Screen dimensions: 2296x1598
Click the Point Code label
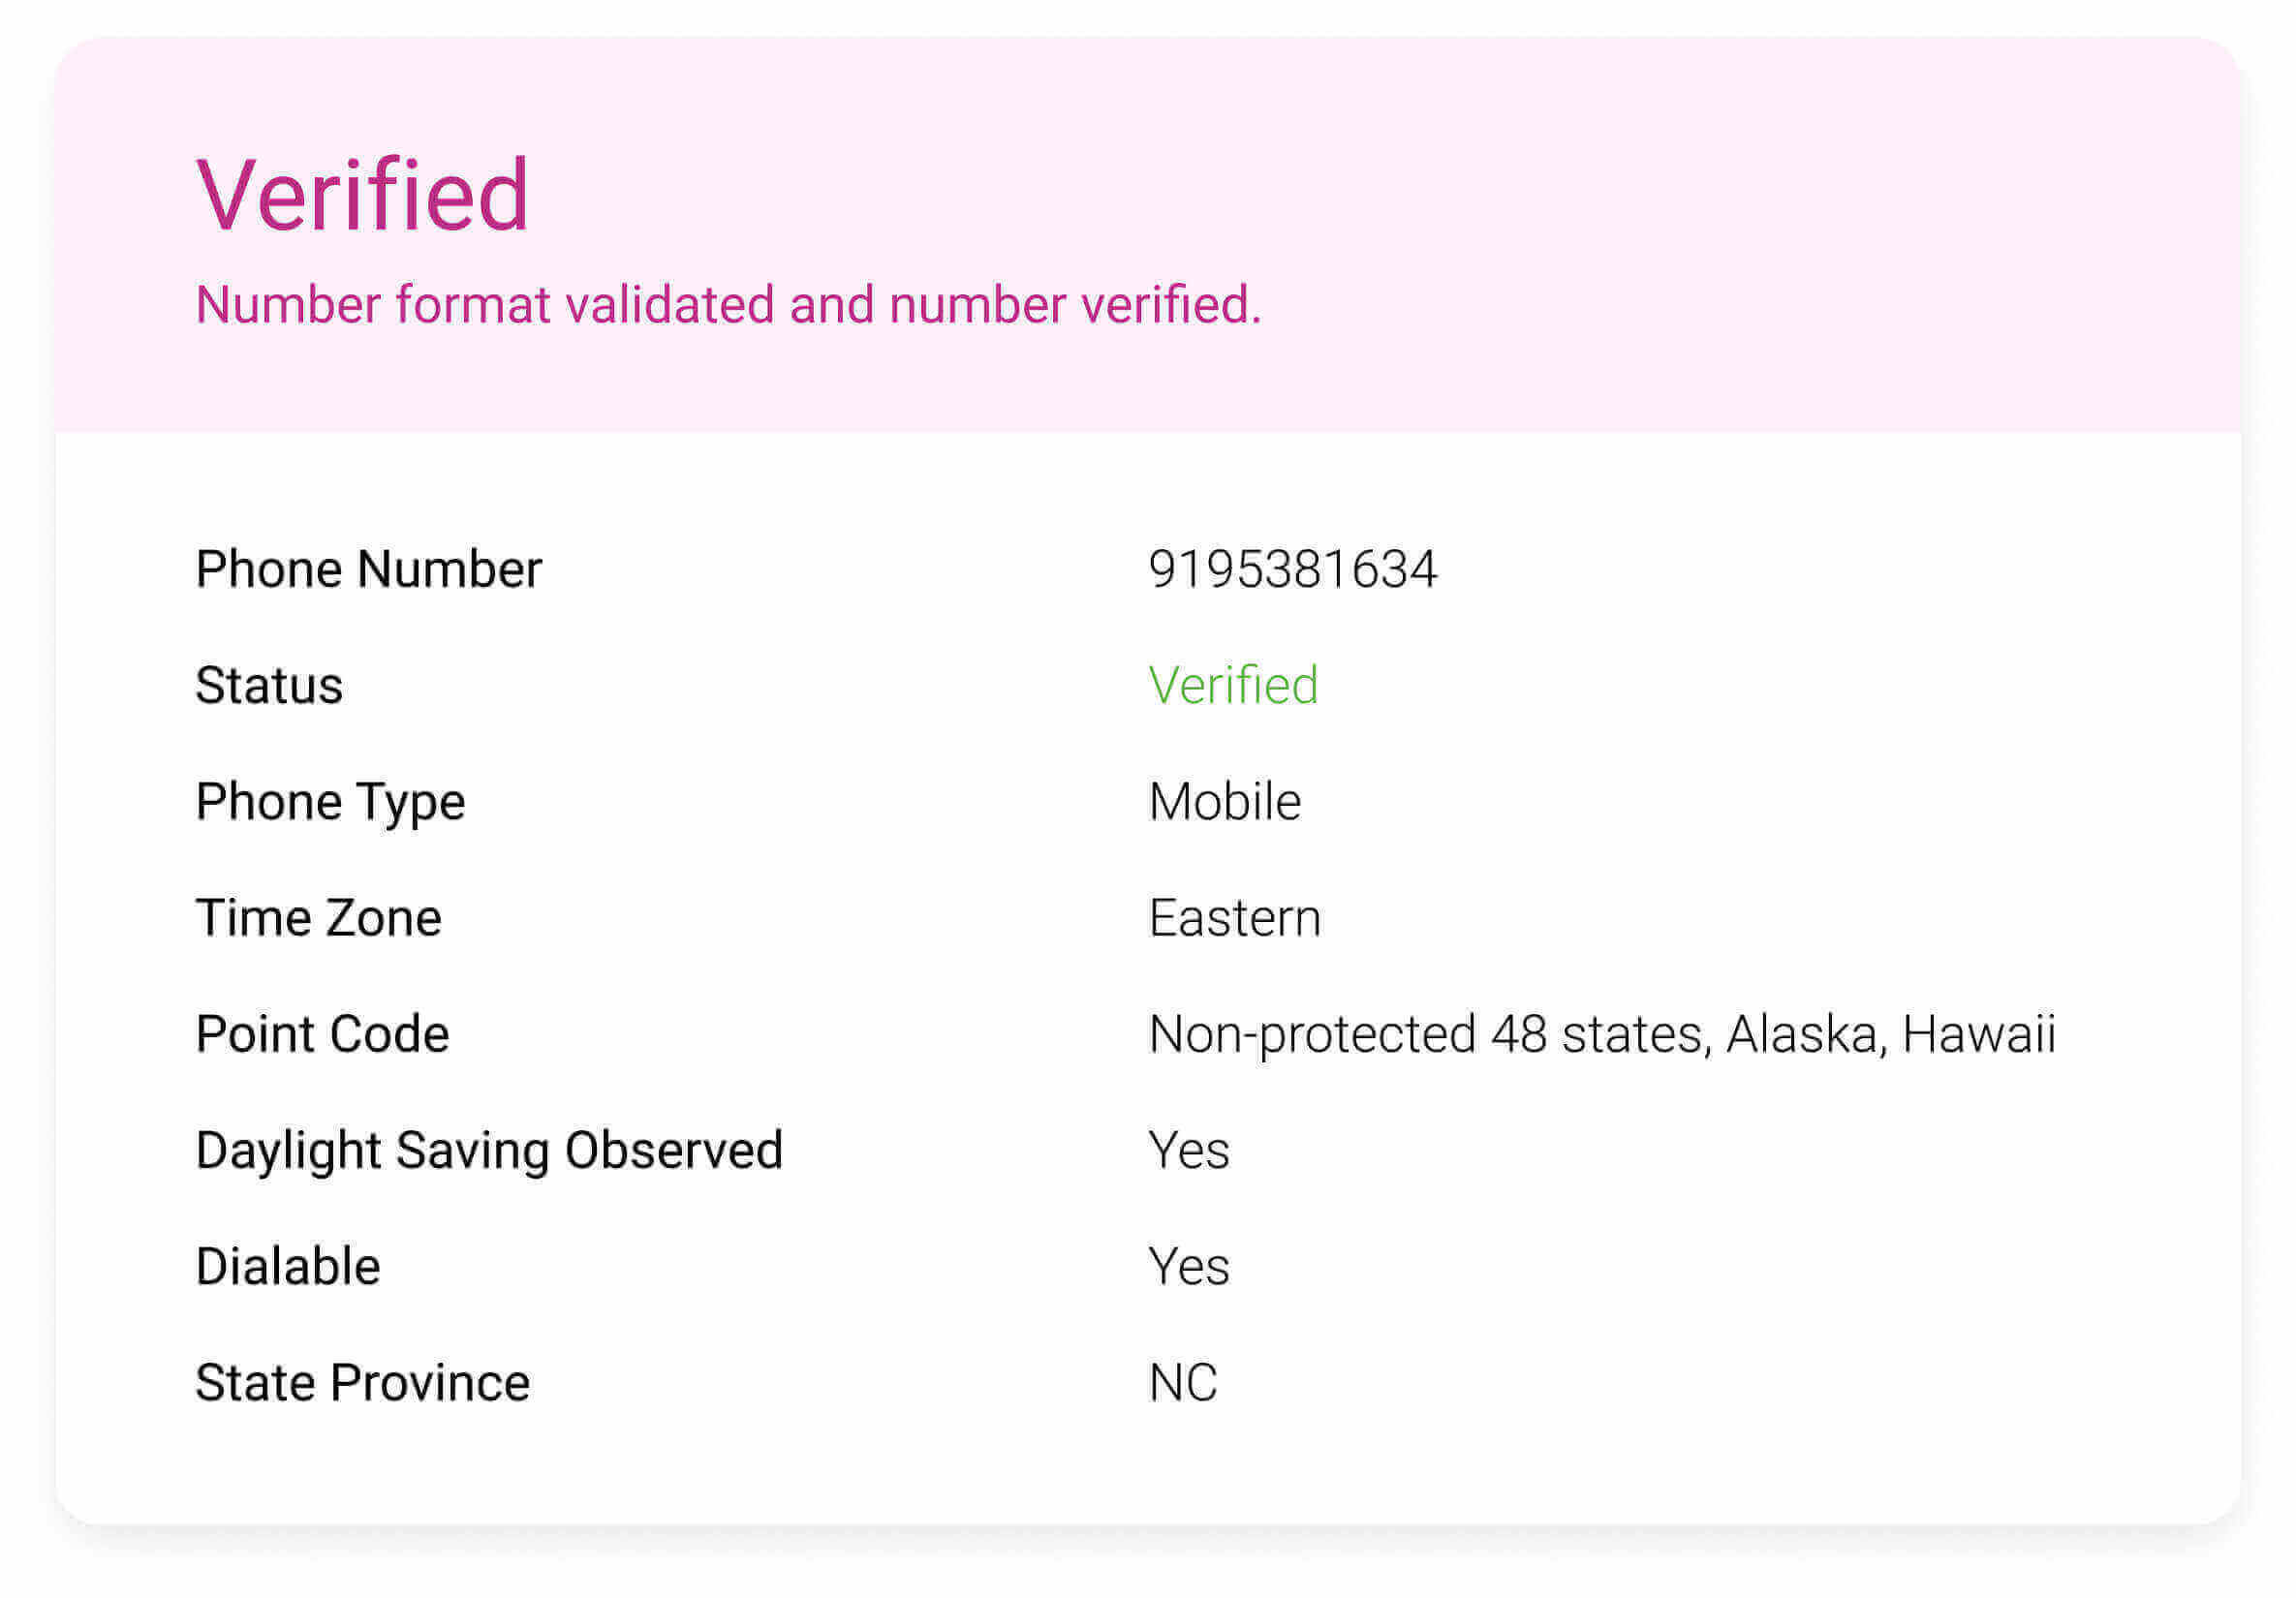[x=322, y=1034]
